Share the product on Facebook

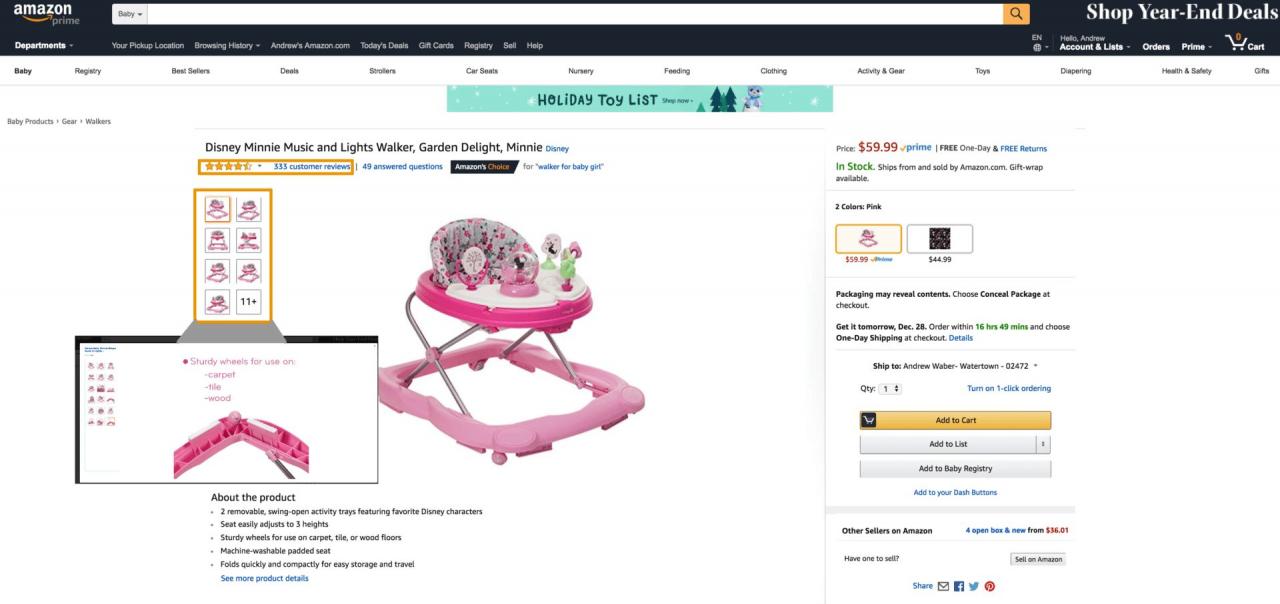point(959,586)
